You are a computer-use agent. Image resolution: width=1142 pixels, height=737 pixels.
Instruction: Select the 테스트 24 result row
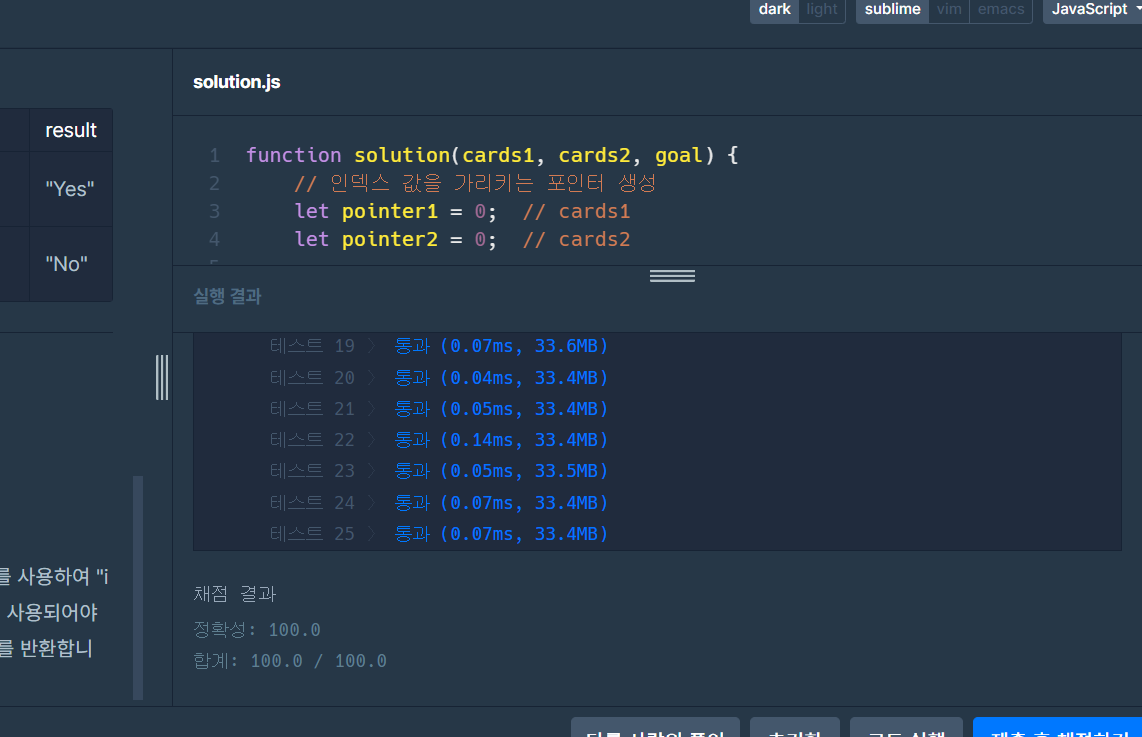(438, 502)
